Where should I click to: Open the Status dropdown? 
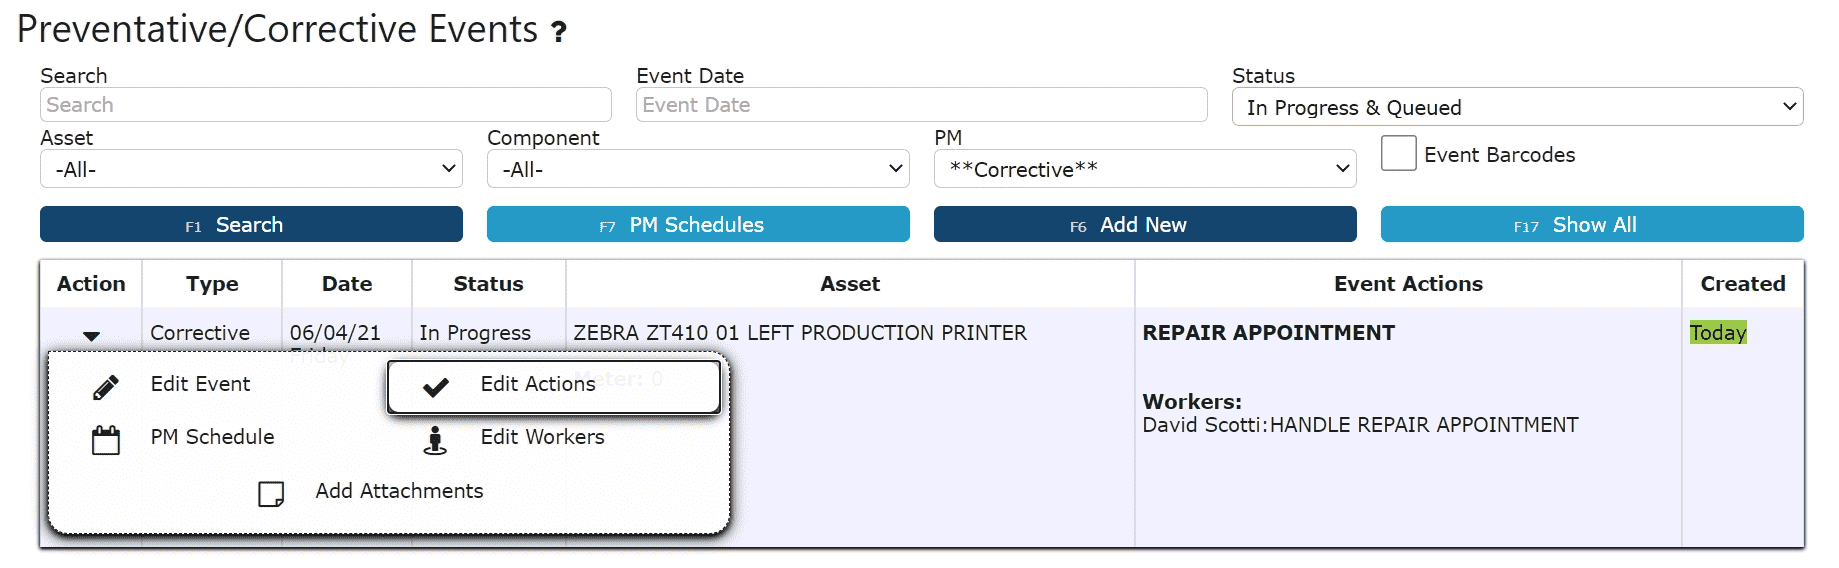pyautogui.click(x=1516, y=108)
